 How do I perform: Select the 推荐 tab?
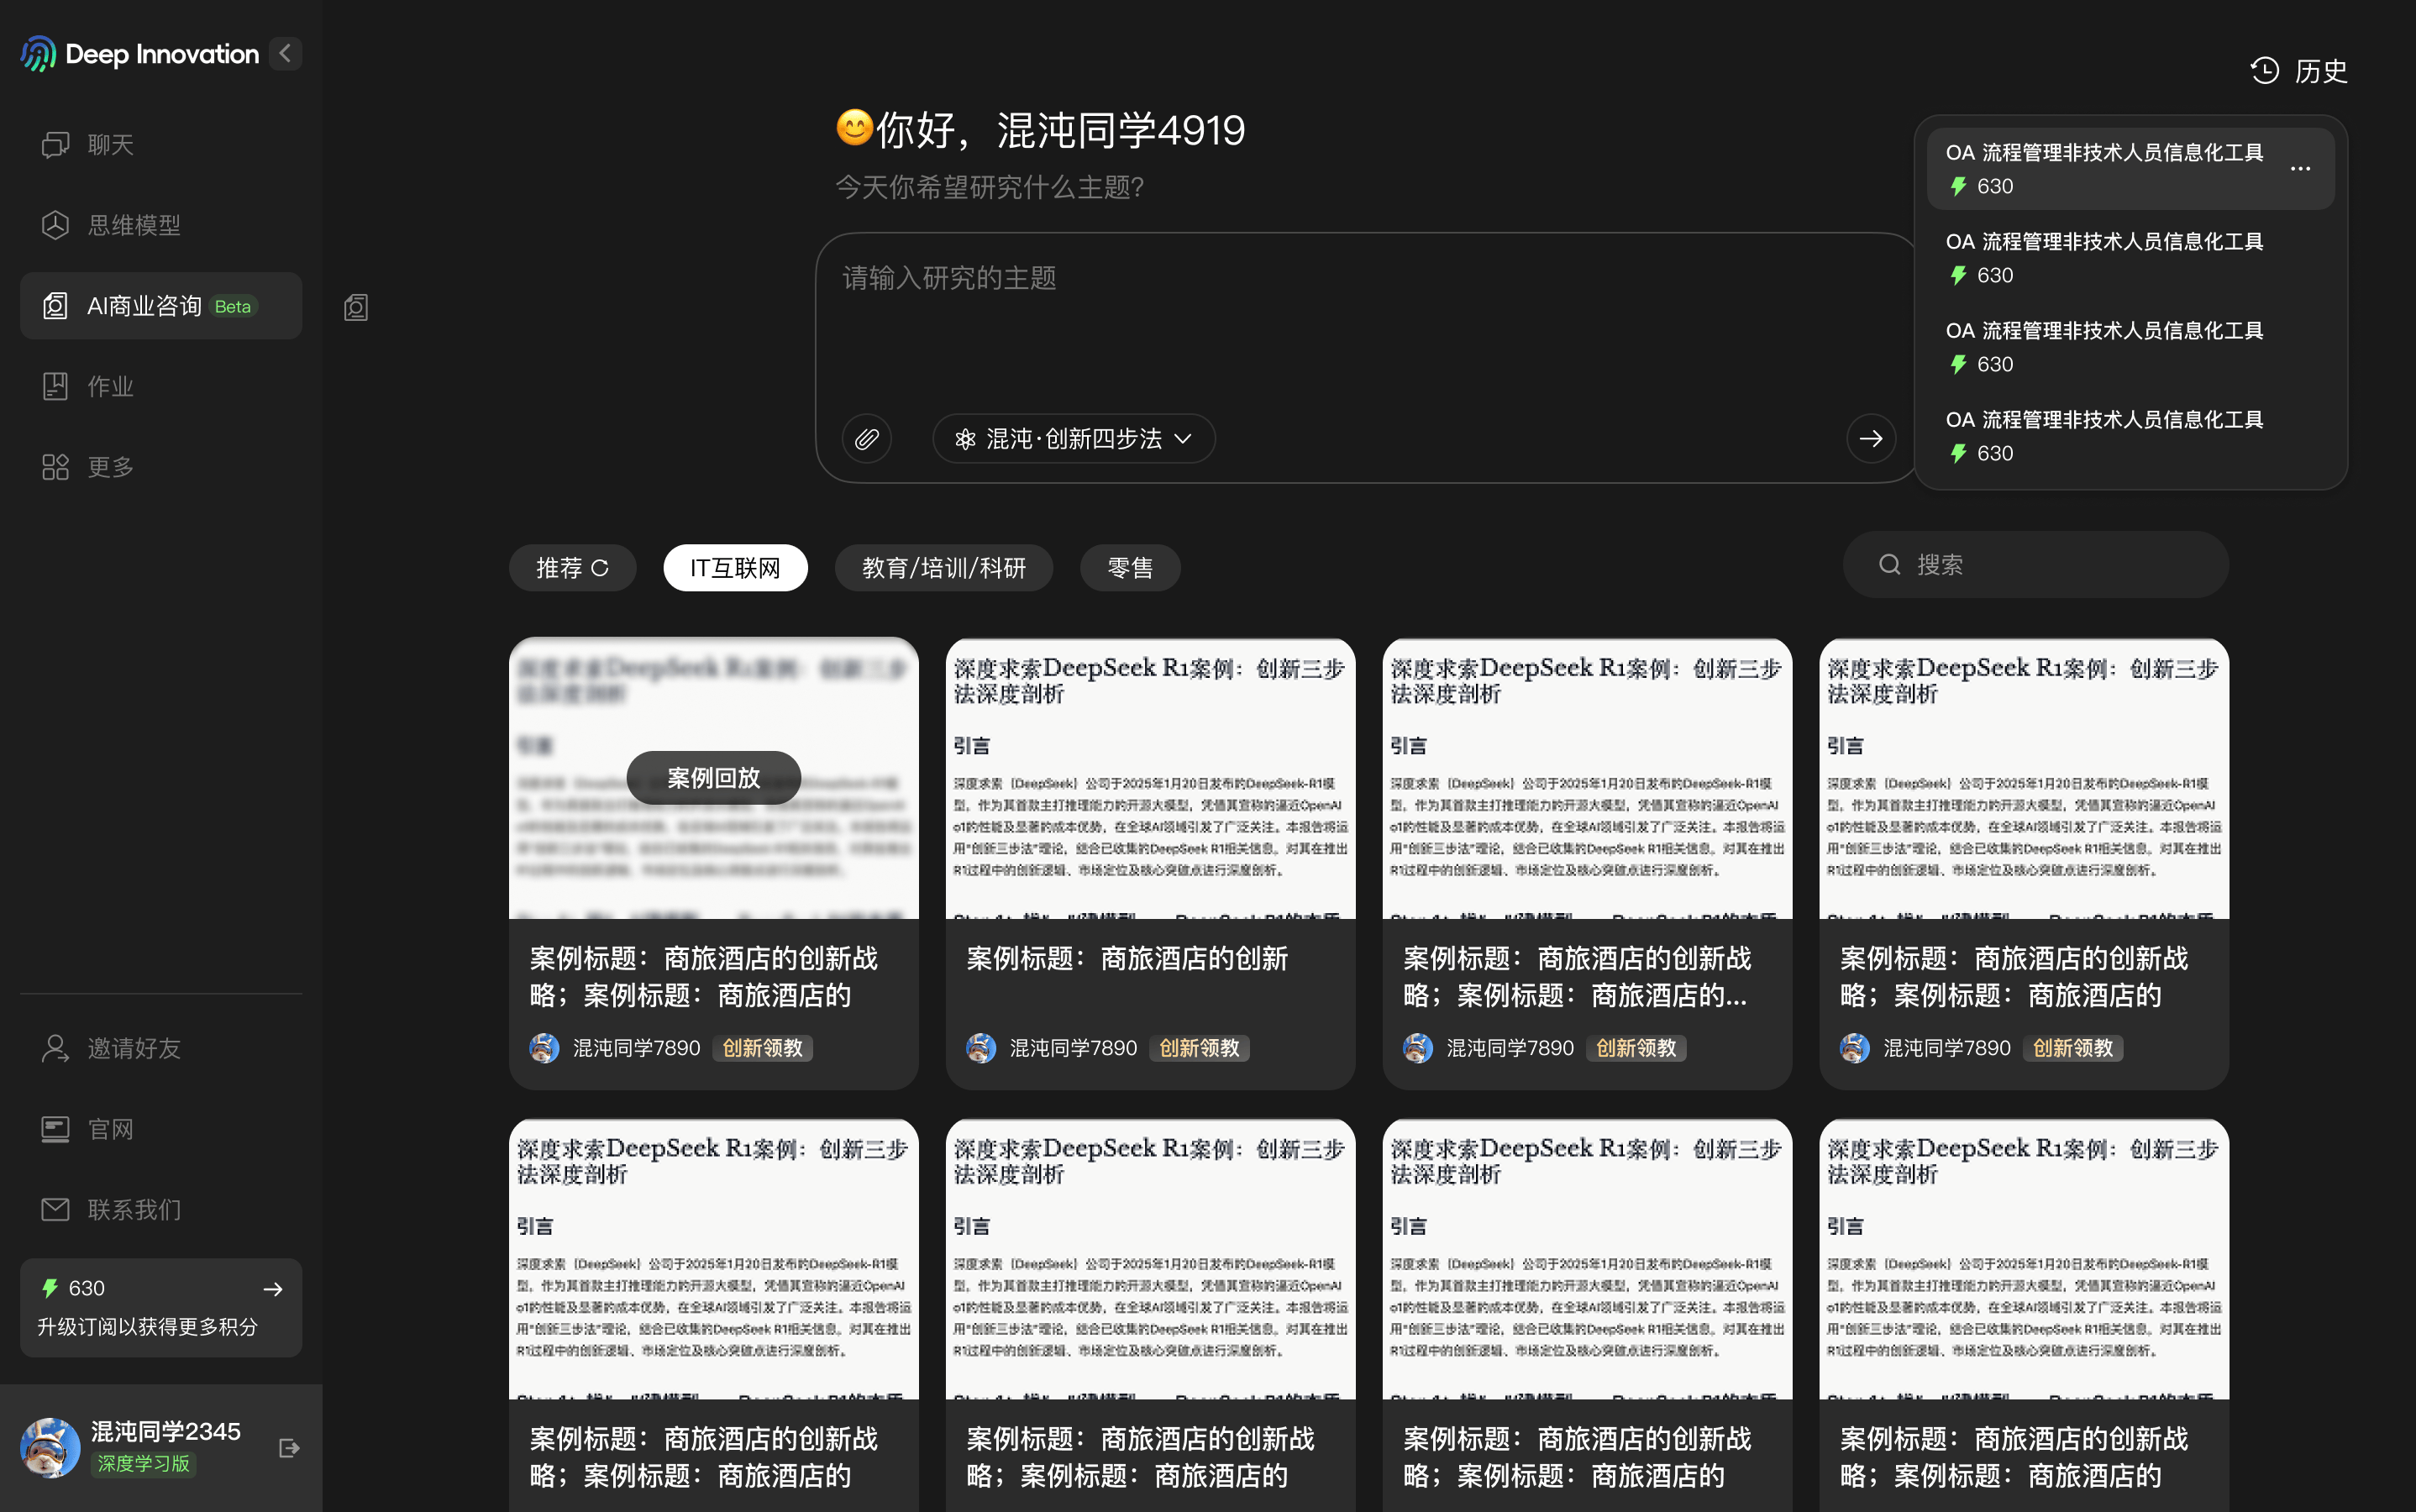click(572, 568)
